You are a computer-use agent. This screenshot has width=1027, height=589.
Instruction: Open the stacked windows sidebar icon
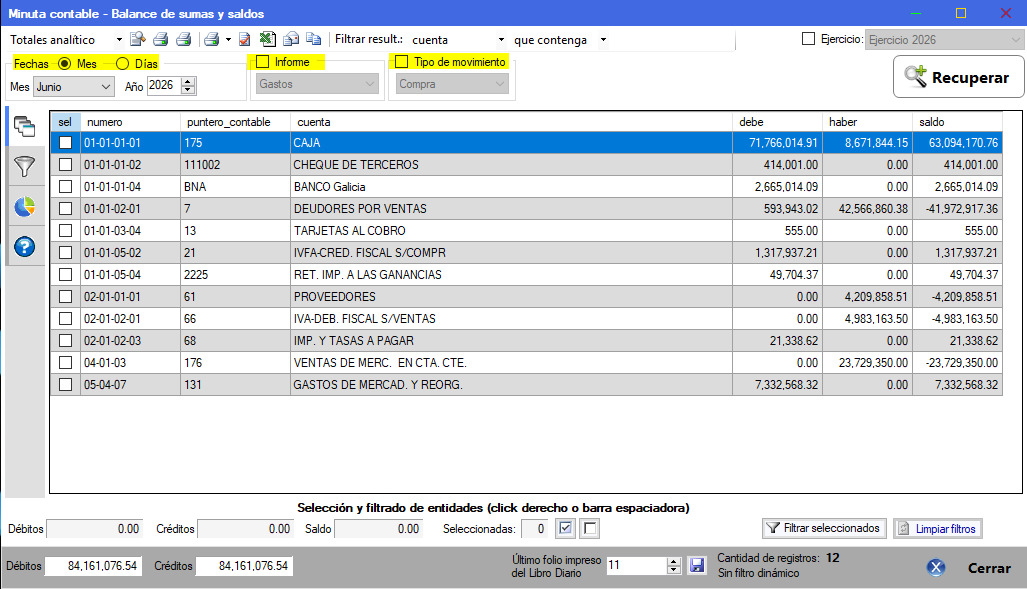[25, 126]
